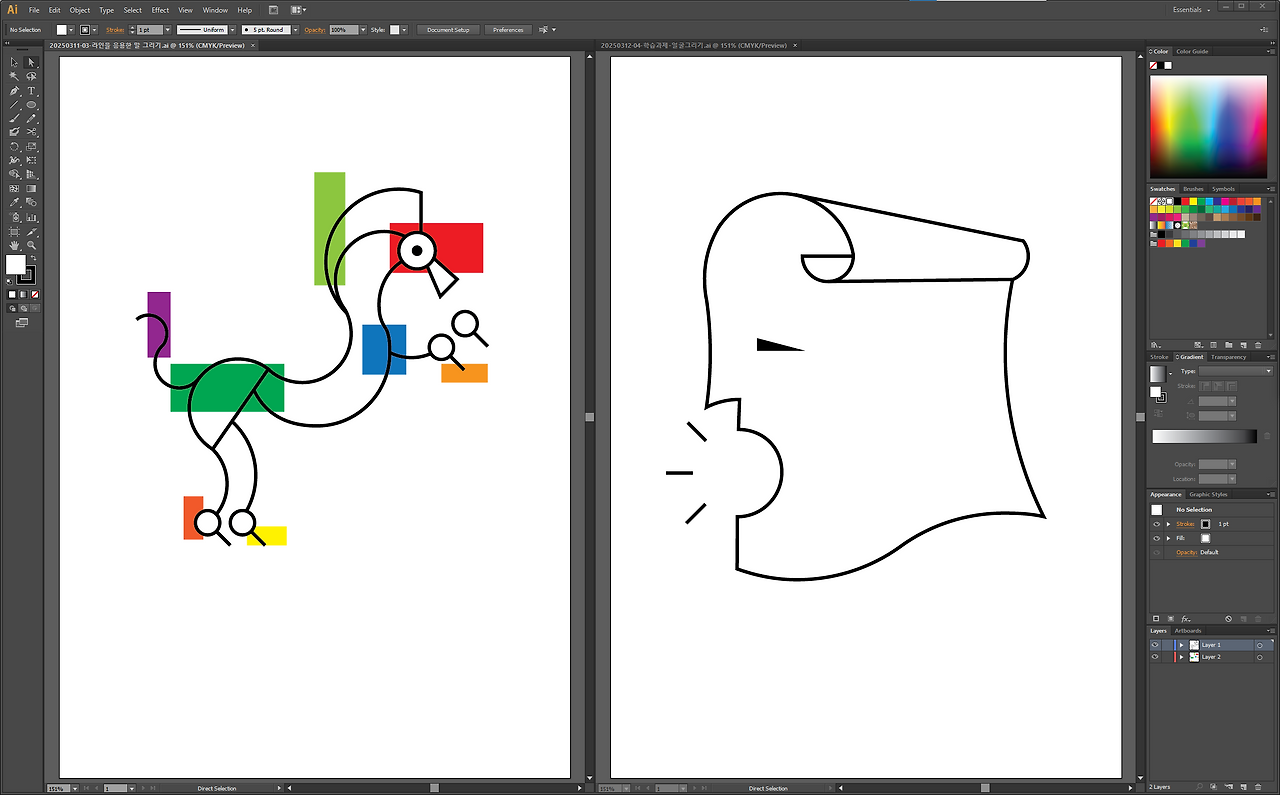Open the gradient Type dropdown
Image resolution: width=1280 pixels, height=795 pixels.
(1267, 371)
